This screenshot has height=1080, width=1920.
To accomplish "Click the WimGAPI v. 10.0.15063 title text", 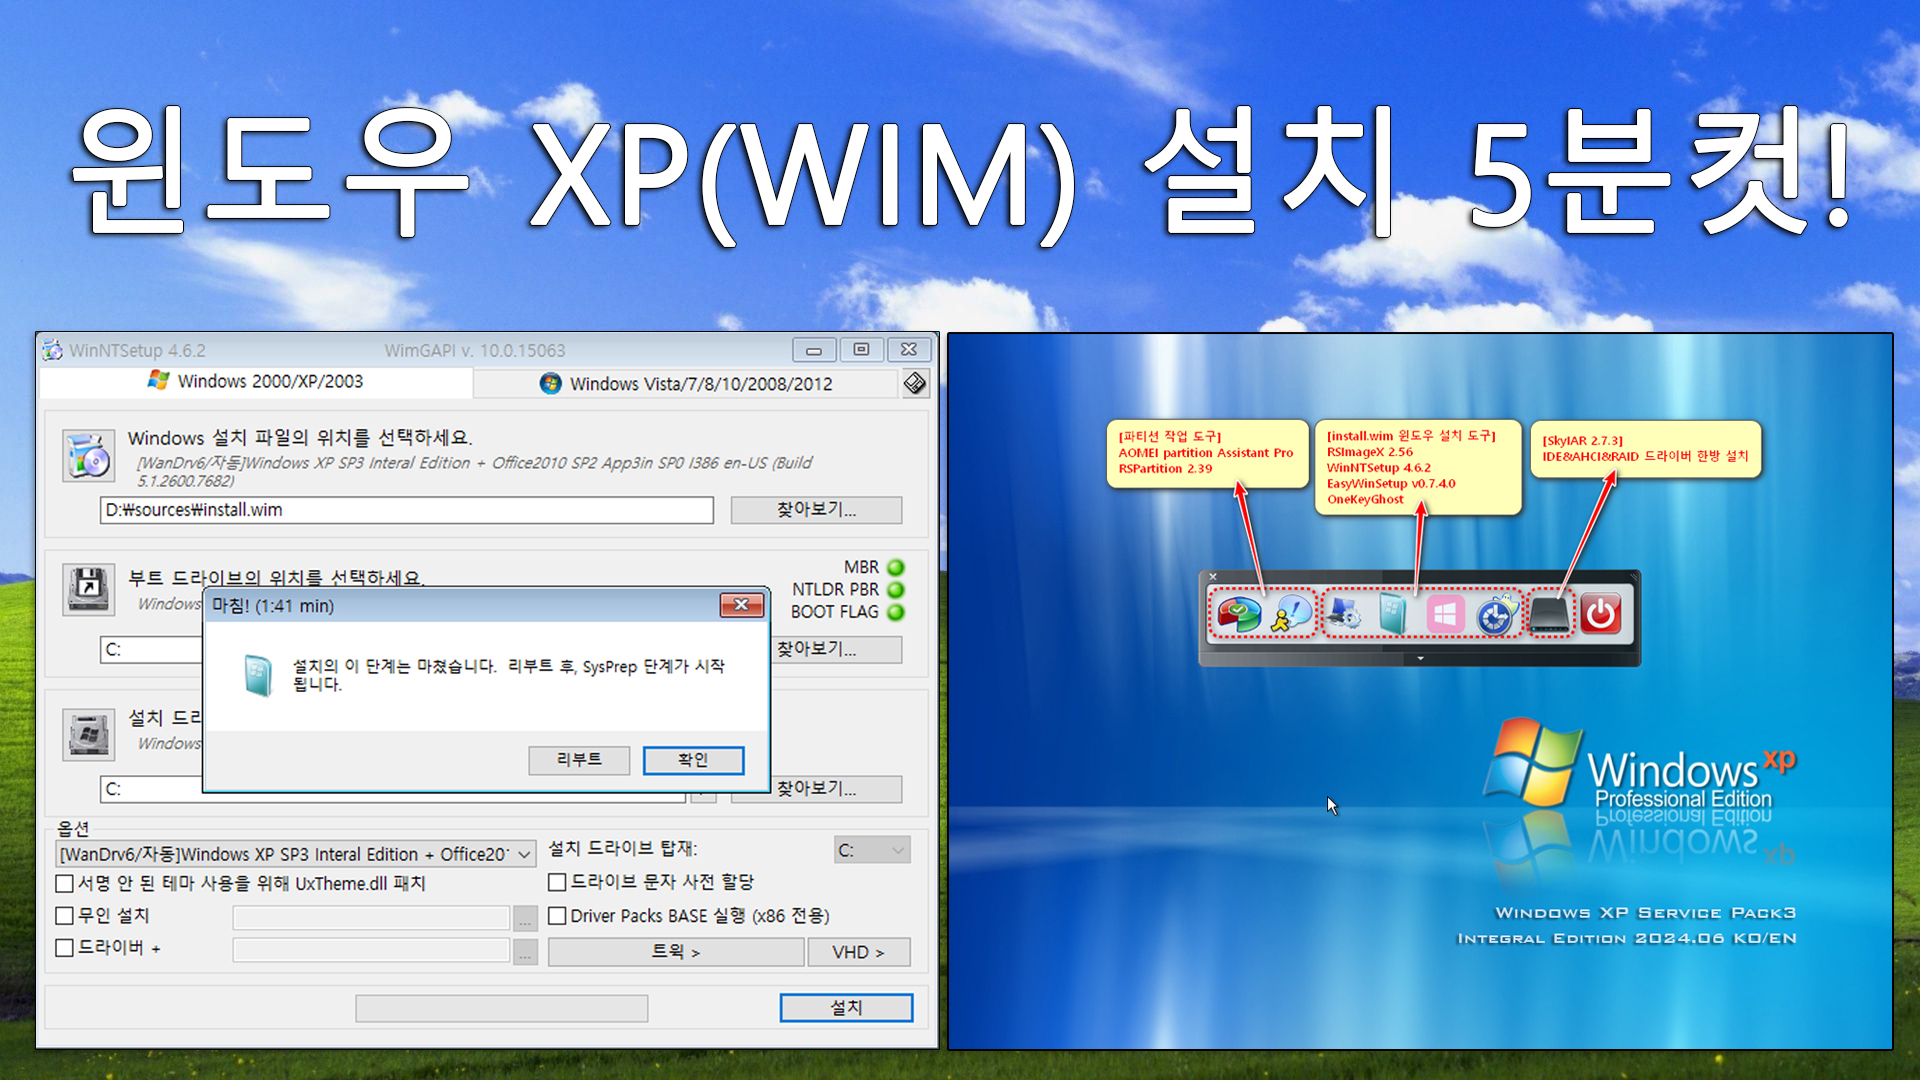I will coord(475,351).
